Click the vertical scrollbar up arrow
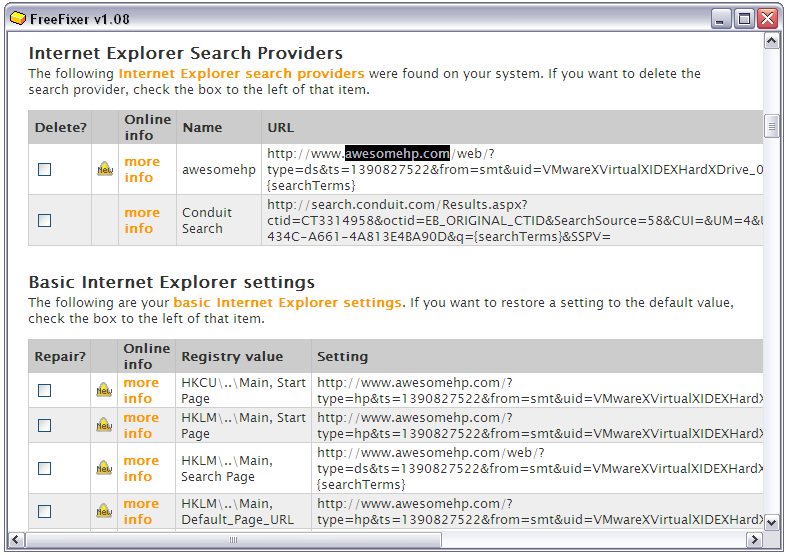The height and width of the screenshot is (555, 788). [x=772, y=41]
